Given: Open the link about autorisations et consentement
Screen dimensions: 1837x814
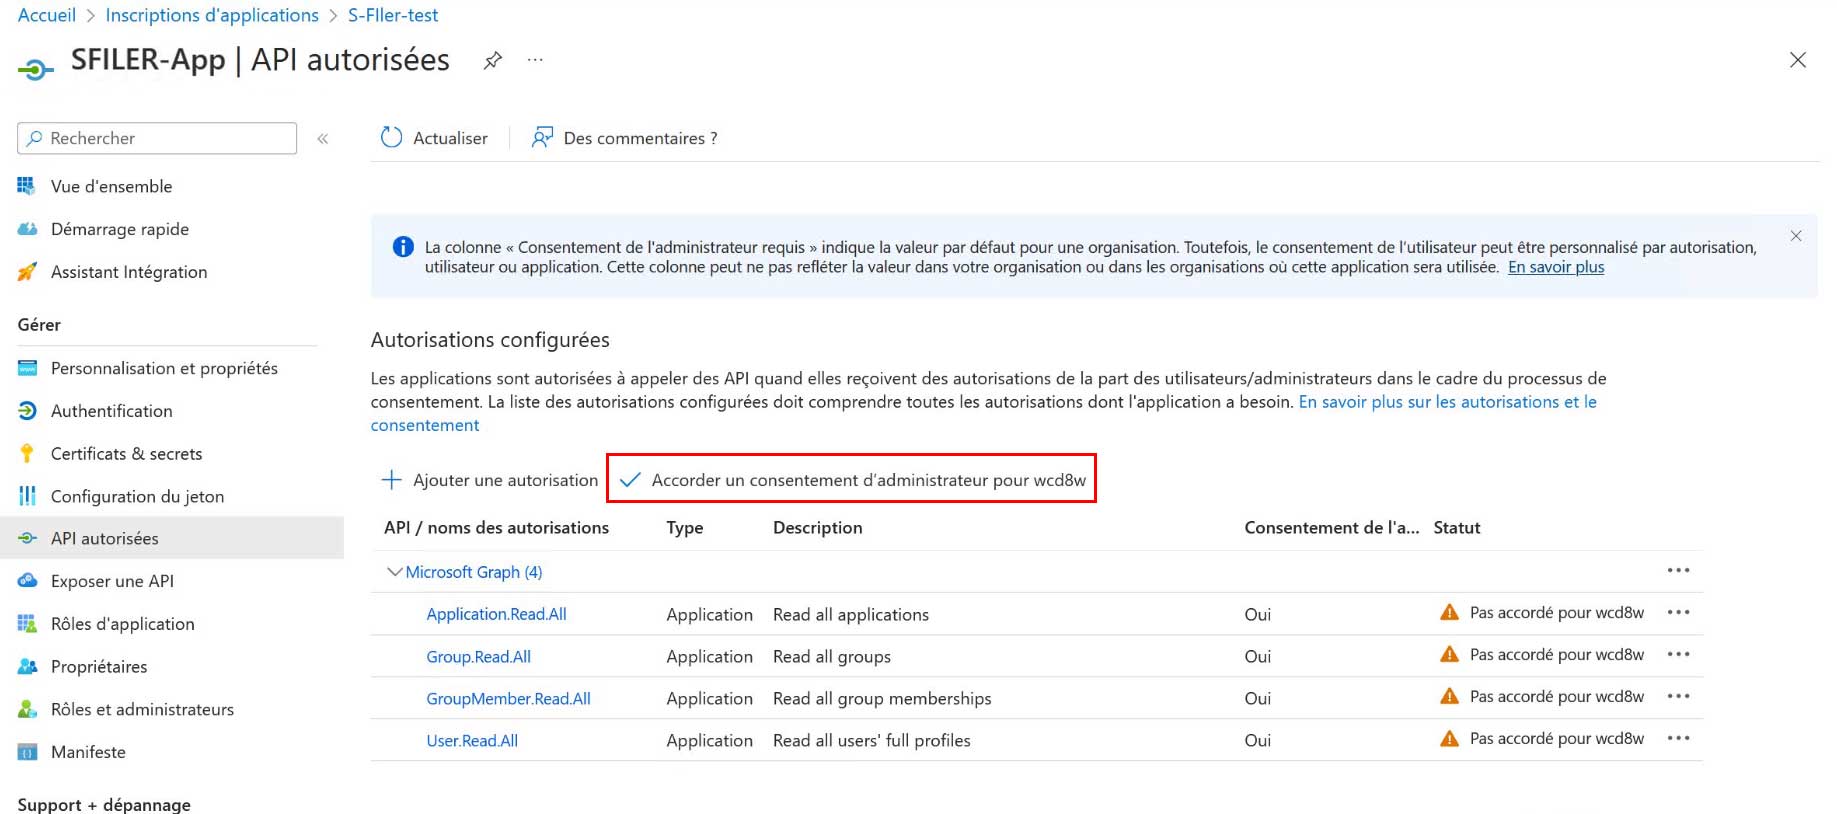Looking at the screenshot, I should (x=1447, y=402).
